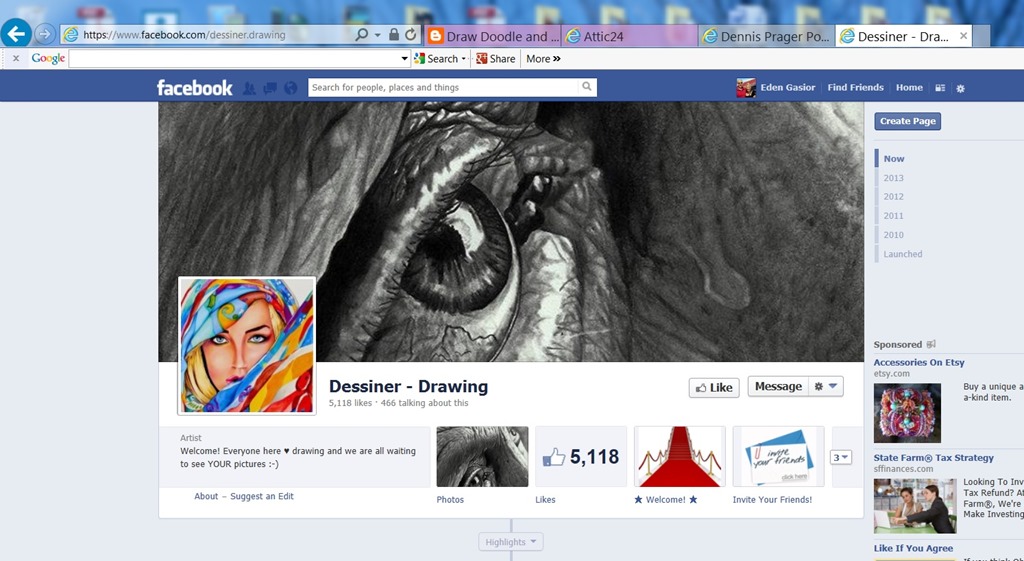This screenshot has width=1024, height=561.
Task: Expand the gear dropdown next to Message
Action: (825, 387)
